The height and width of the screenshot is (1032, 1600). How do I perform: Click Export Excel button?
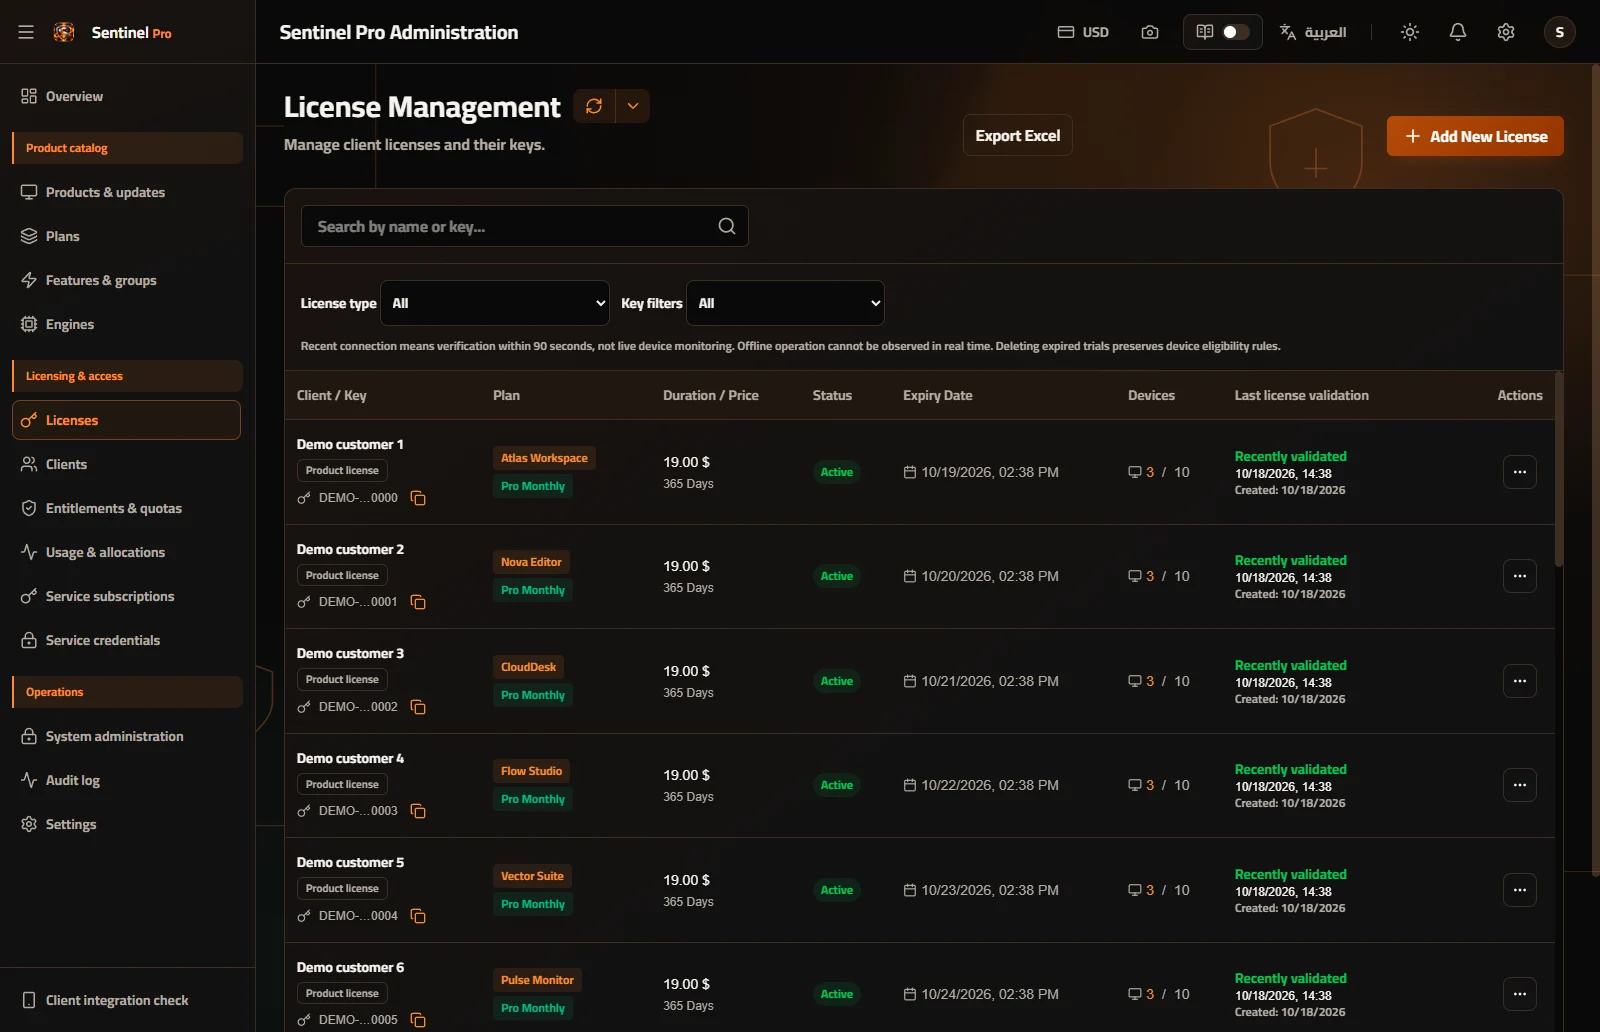pos(1017,135)
